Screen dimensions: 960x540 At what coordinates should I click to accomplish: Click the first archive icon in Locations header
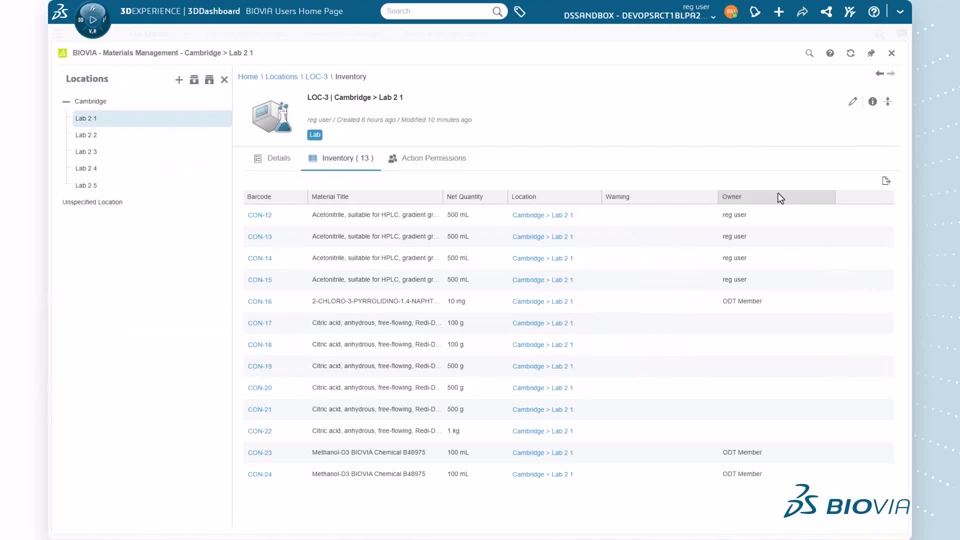(194, 80)
